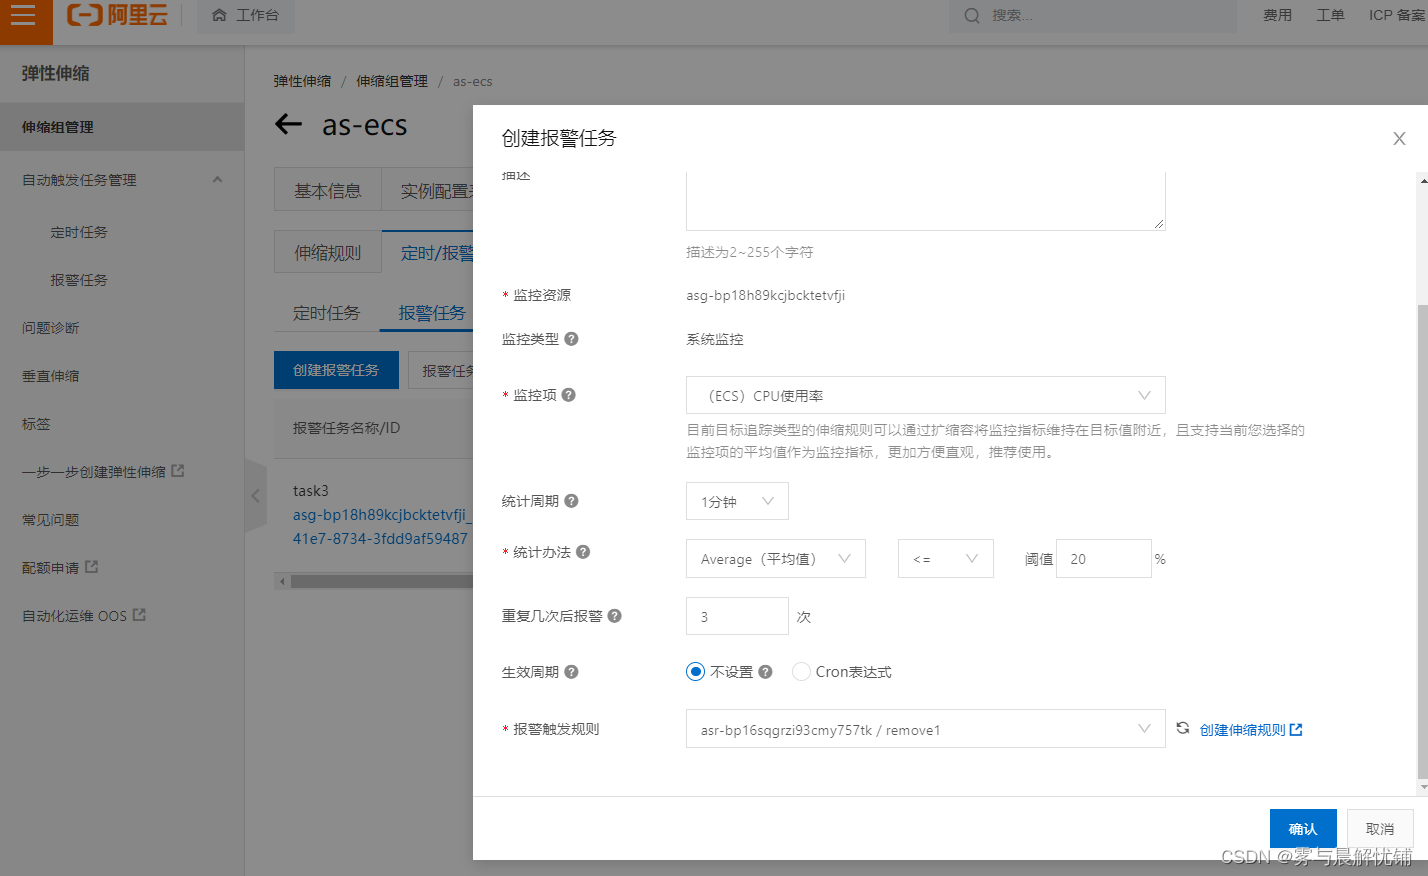Image resolution: width=1428 pixels, height=876 pixels.
Task: Show help for 统计办法
Action: pyautogui.click(x=583, y=552)
